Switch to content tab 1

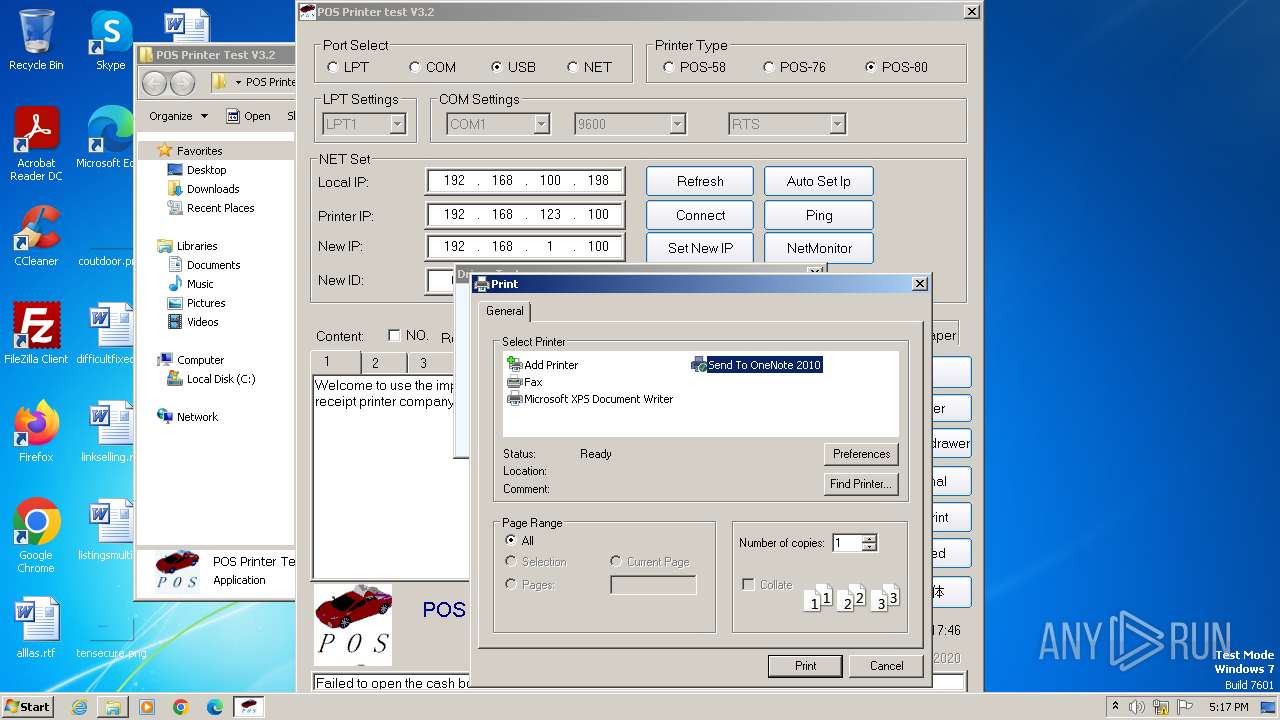[327, 362]
